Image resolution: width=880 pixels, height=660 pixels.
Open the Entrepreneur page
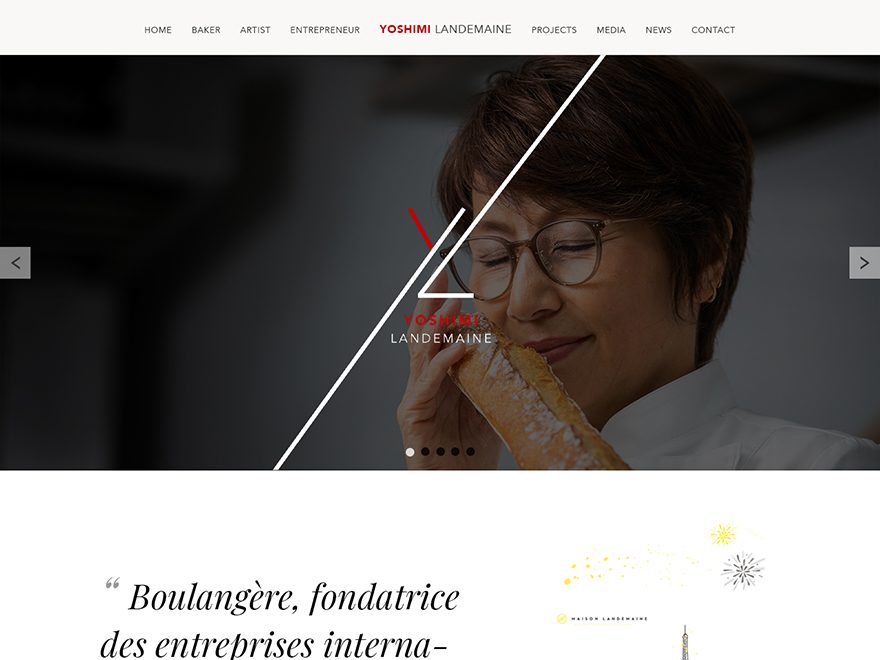tap(325, 30)
